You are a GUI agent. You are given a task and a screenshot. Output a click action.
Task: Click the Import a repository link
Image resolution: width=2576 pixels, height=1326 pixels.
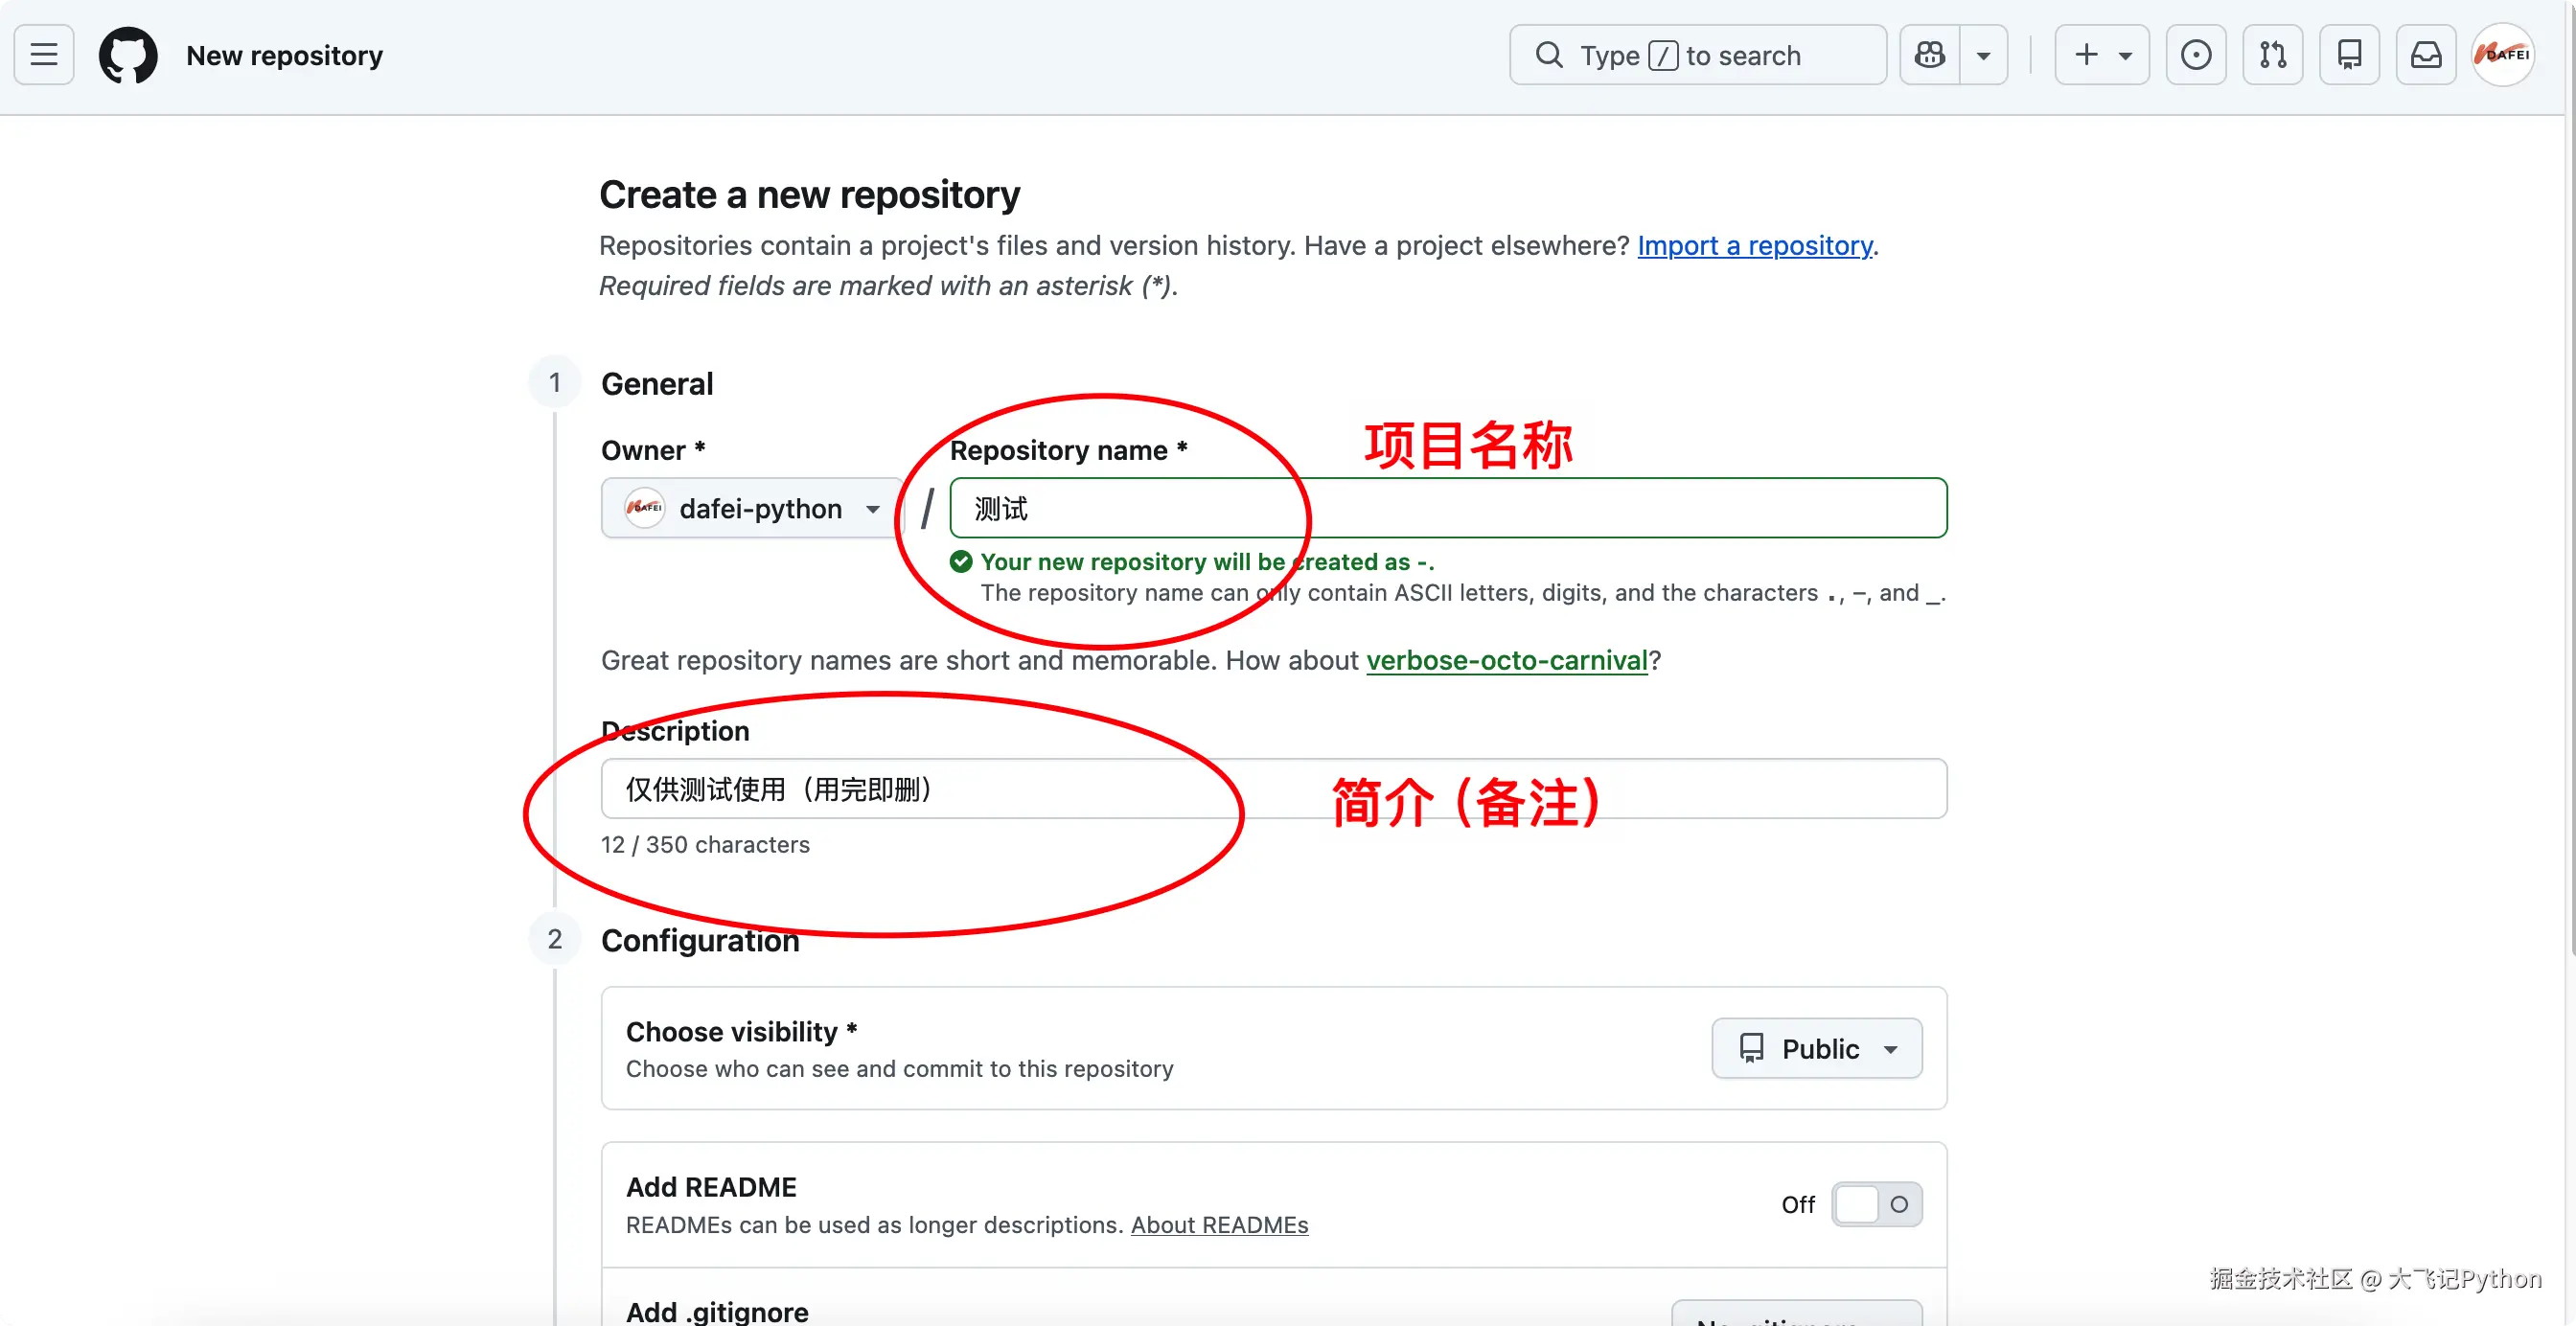point(1754,245)
